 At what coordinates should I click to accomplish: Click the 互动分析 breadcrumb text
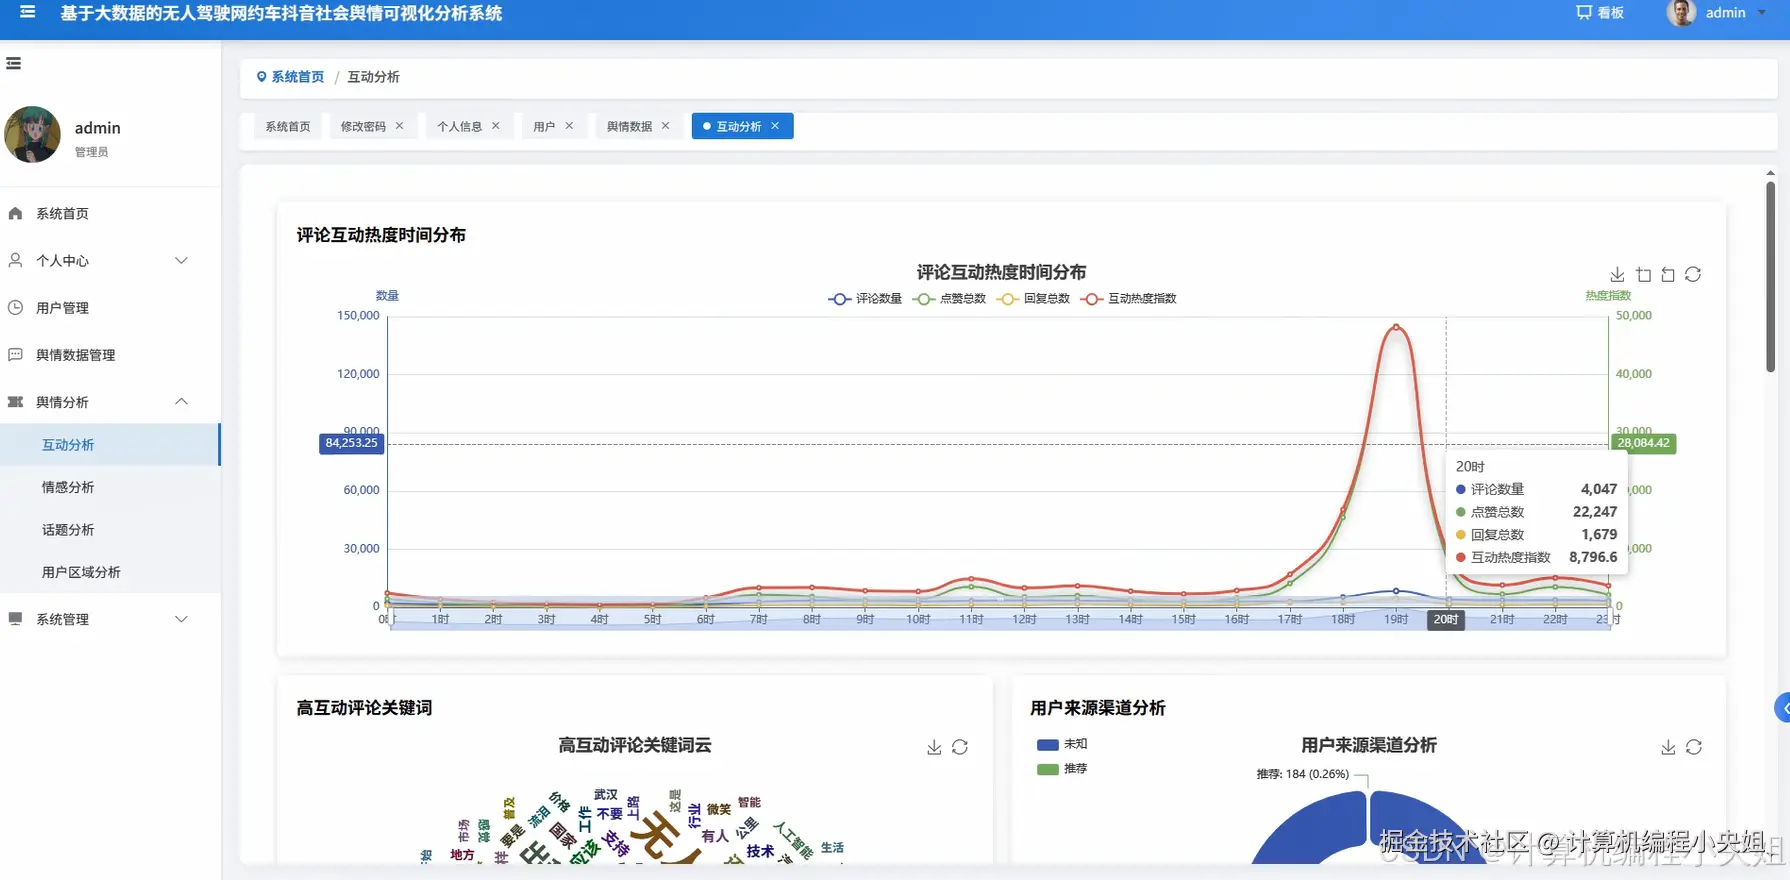pos(373,77)
